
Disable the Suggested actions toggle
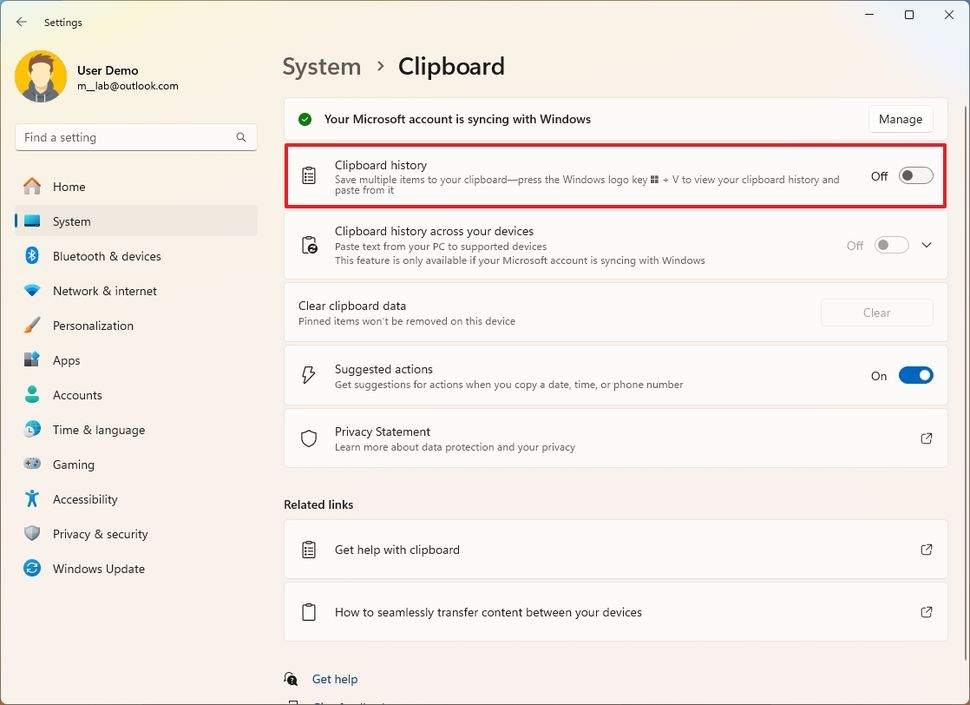(916, 375)
